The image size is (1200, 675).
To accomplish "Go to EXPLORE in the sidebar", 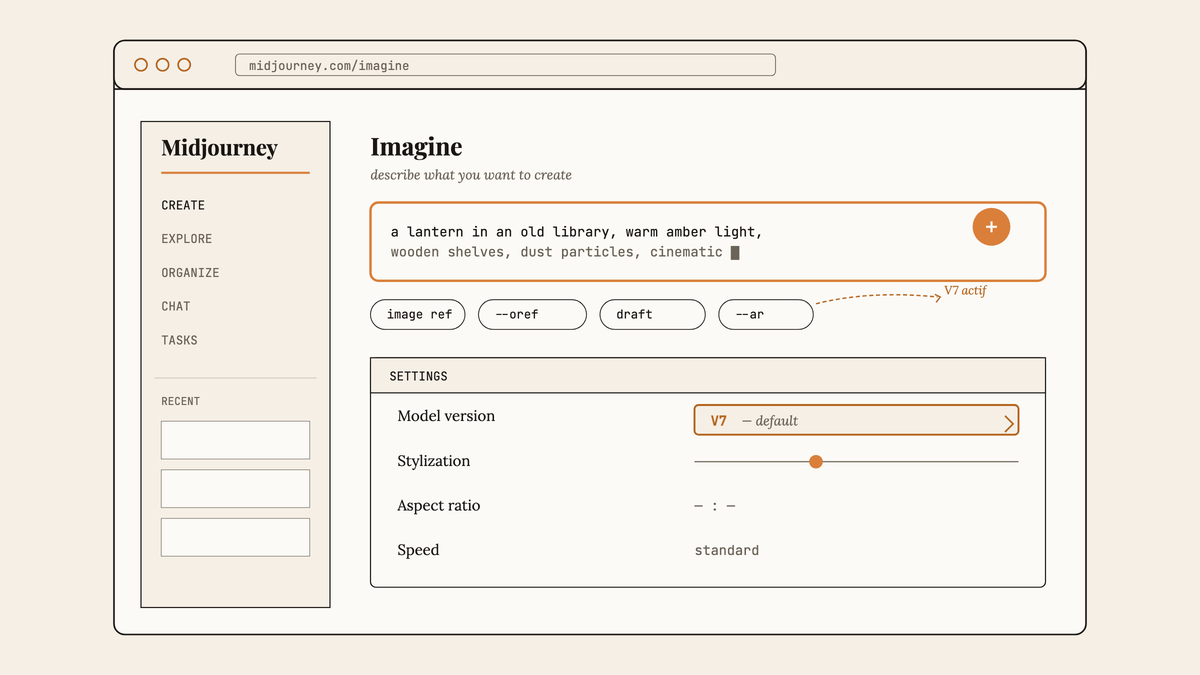I will 187,239.
